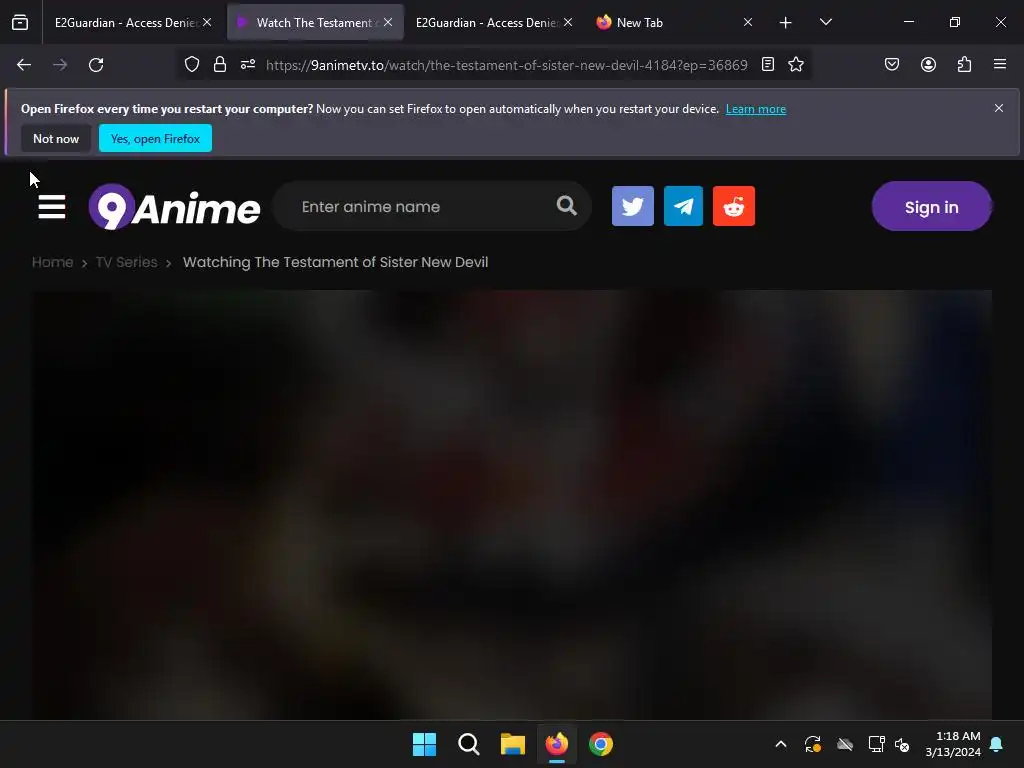Reload the current page
Image resolution: width=1024 pixels, height=768 pixels.
96,65
